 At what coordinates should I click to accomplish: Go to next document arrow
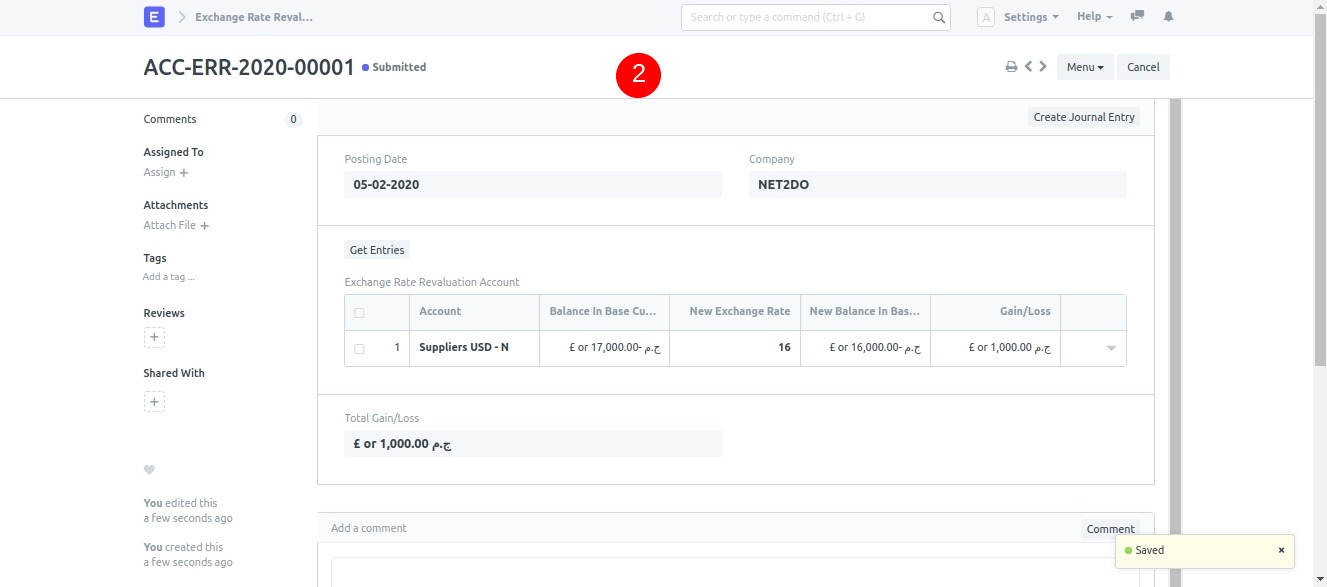(1043, 67)
